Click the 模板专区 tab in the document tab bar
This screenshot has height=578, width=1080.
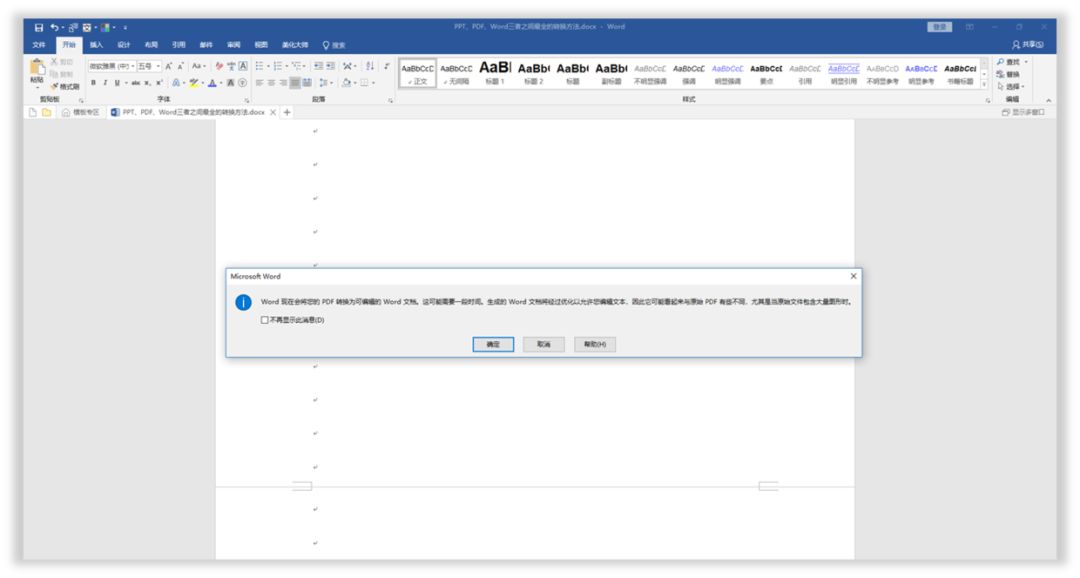point(81,112)
